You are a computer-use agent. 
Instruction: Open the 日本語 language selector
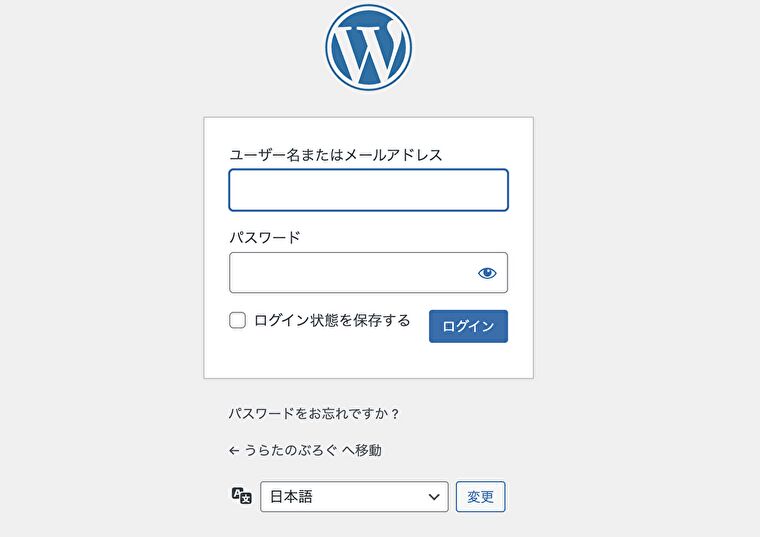(354, 497)
